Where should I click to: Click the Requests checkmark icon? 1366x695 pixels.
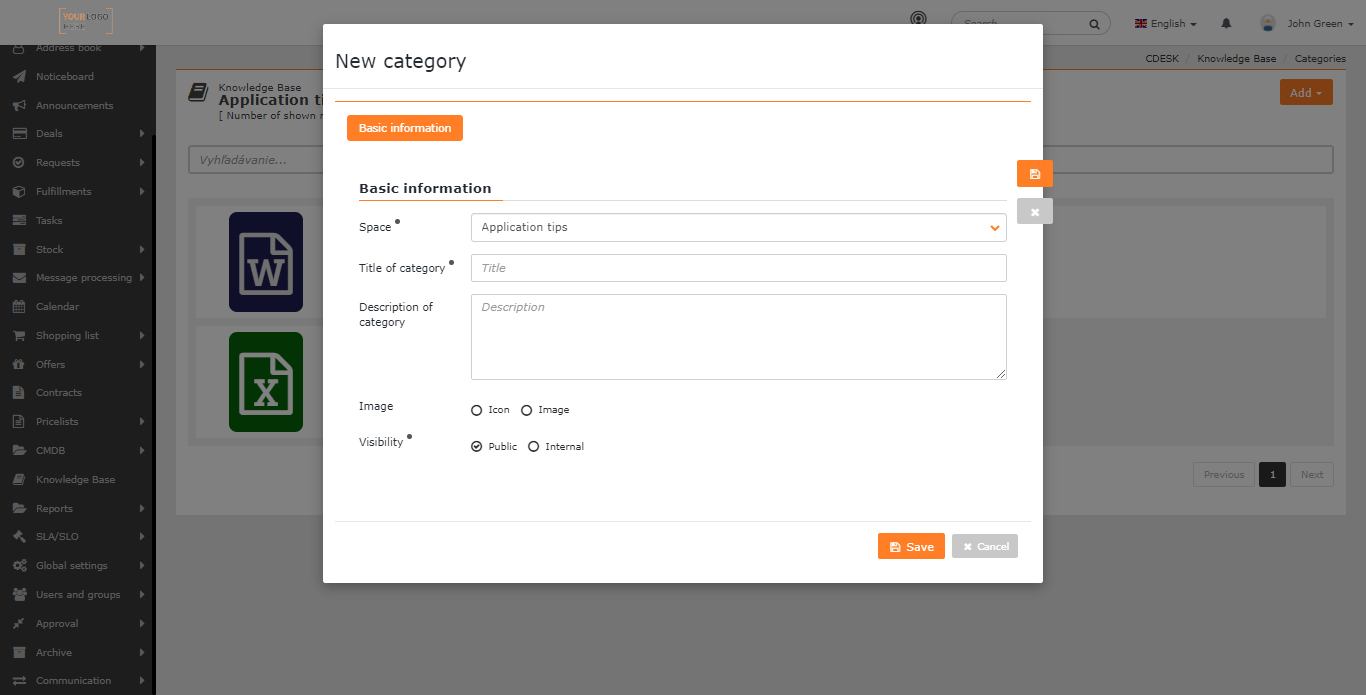(x=18, y=162)
